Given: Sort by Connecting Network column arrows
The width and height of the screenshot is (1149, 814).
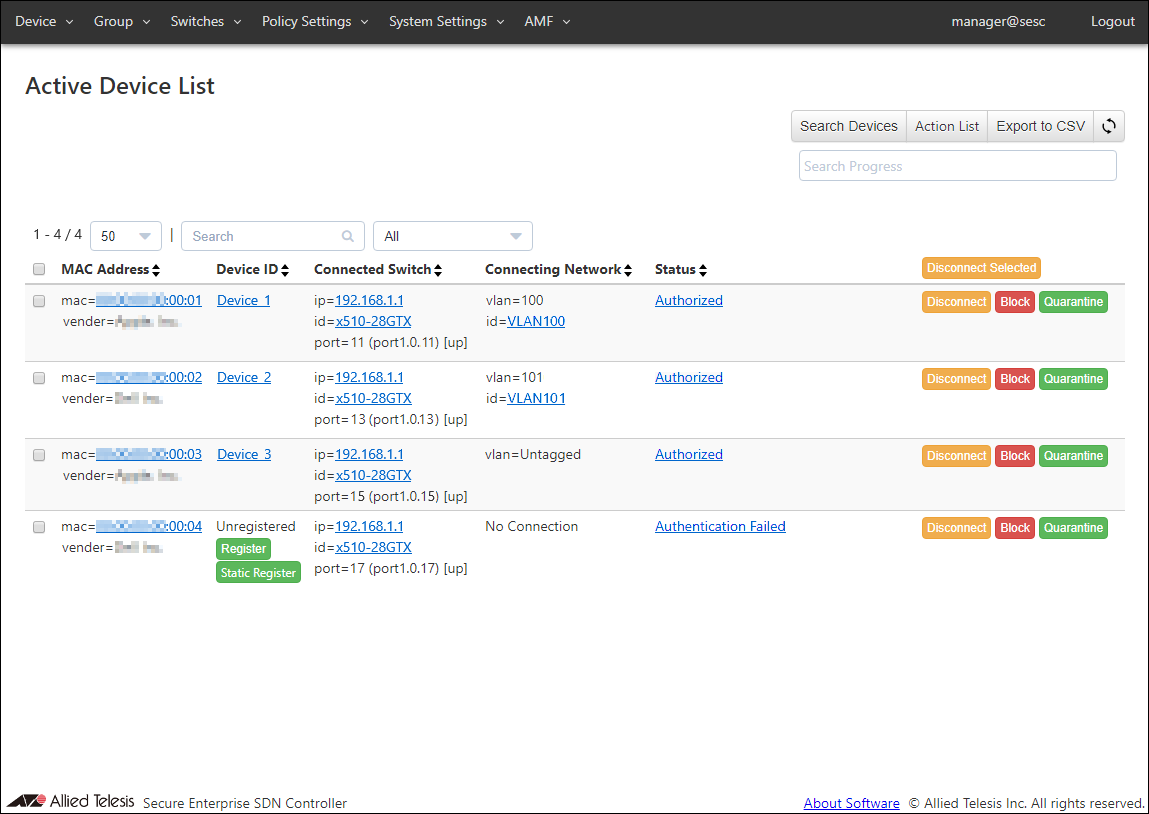Looking at the screenshot, I should (x=629, y=270).
